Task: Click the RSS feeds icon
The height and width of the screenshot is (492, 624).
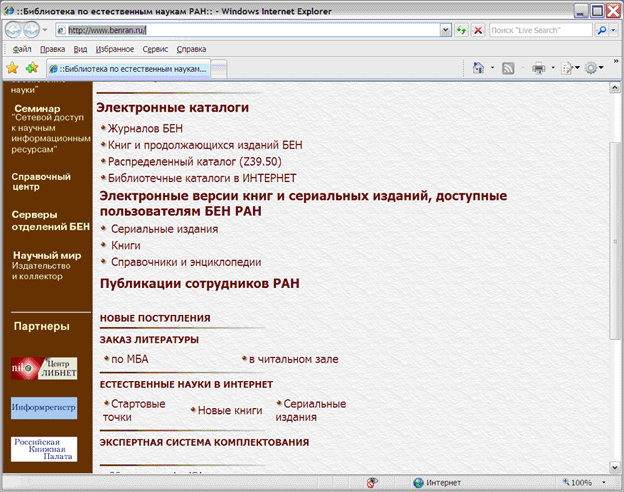Action: tap(508, 68)
